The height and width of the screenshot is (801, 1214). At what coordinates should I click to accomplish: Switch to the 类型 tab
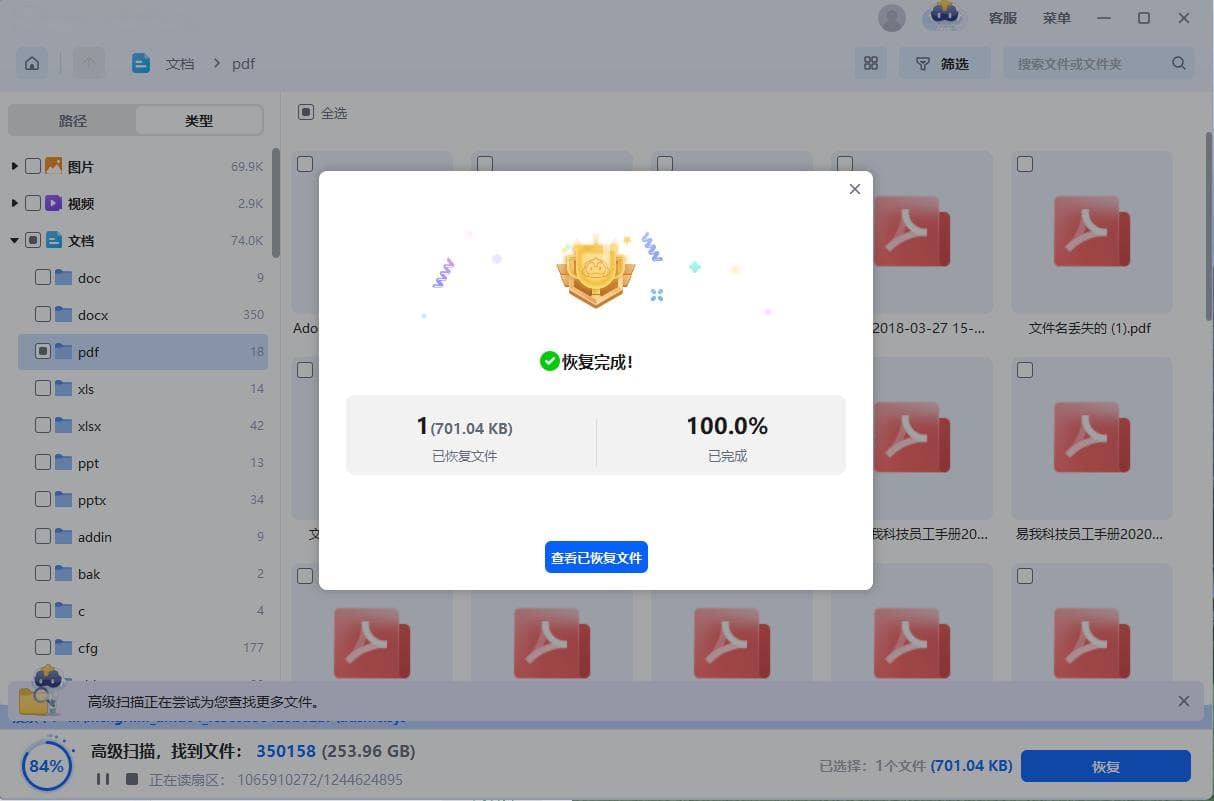pos(199,120)
